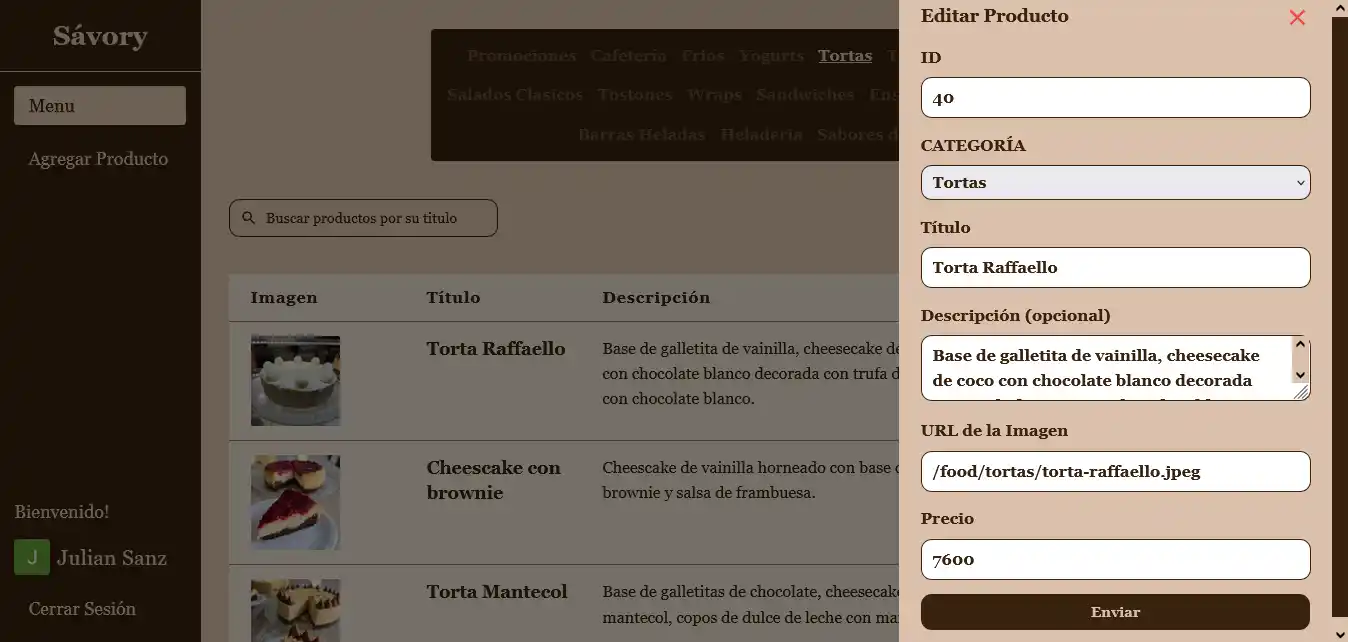Click the URL de la Imagen field
Viewport: 1348px width, 642px height.
(1115, 471)
